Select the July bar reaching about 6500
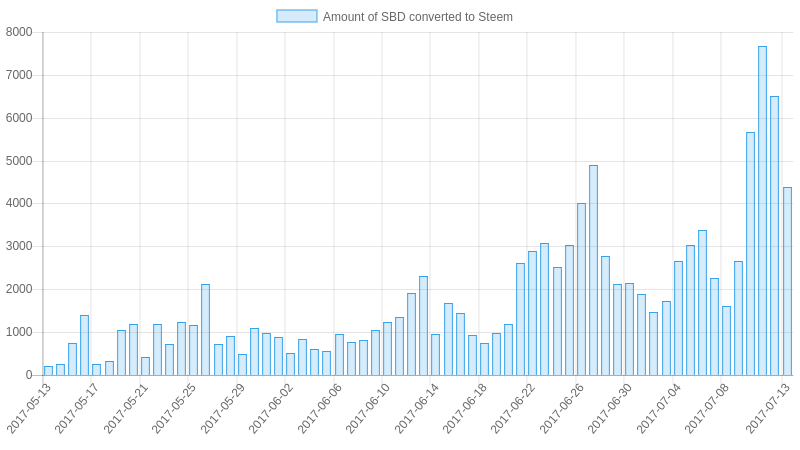Screen dimensions: 800x450 774,236
